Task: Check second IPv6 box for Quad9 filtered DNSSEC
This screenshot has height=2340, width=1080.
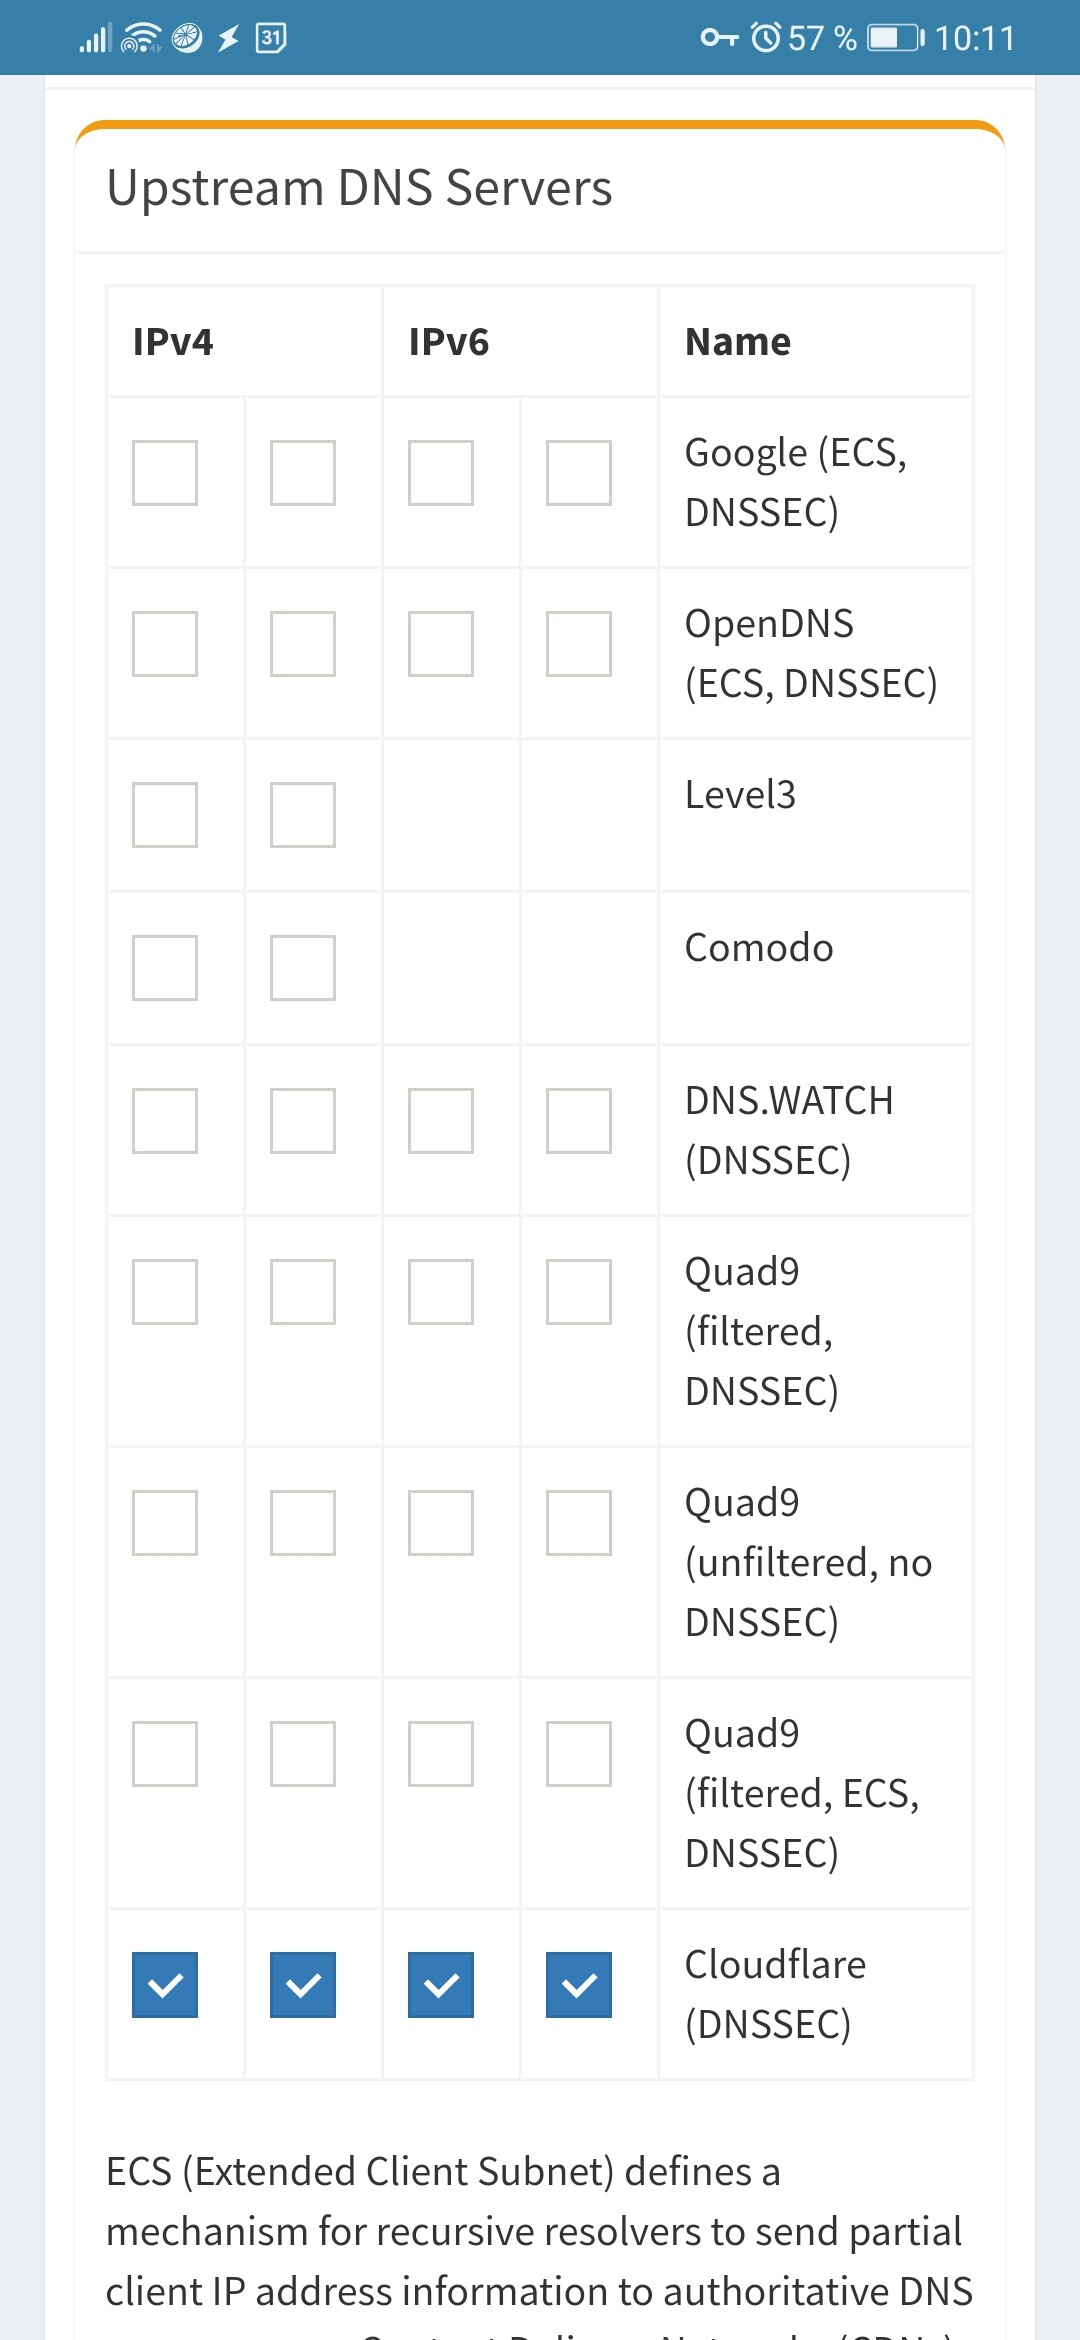Action: click(579, 1292)
